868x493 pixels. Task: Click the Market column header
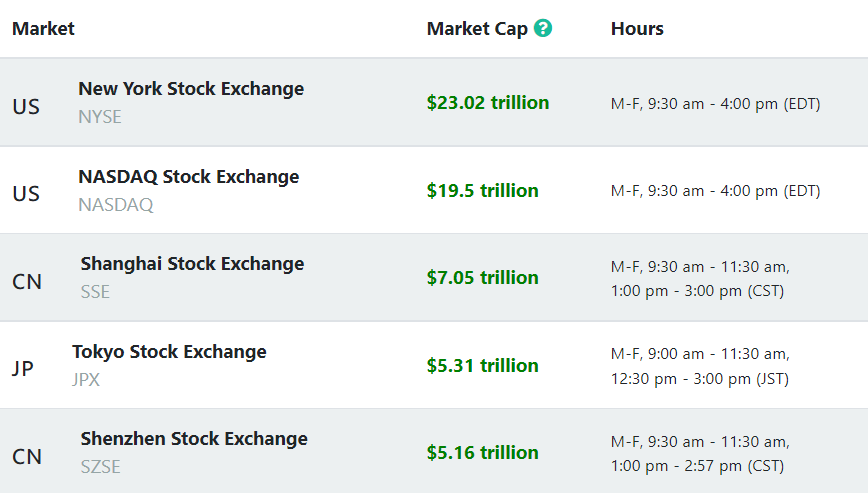click(43, 28)
